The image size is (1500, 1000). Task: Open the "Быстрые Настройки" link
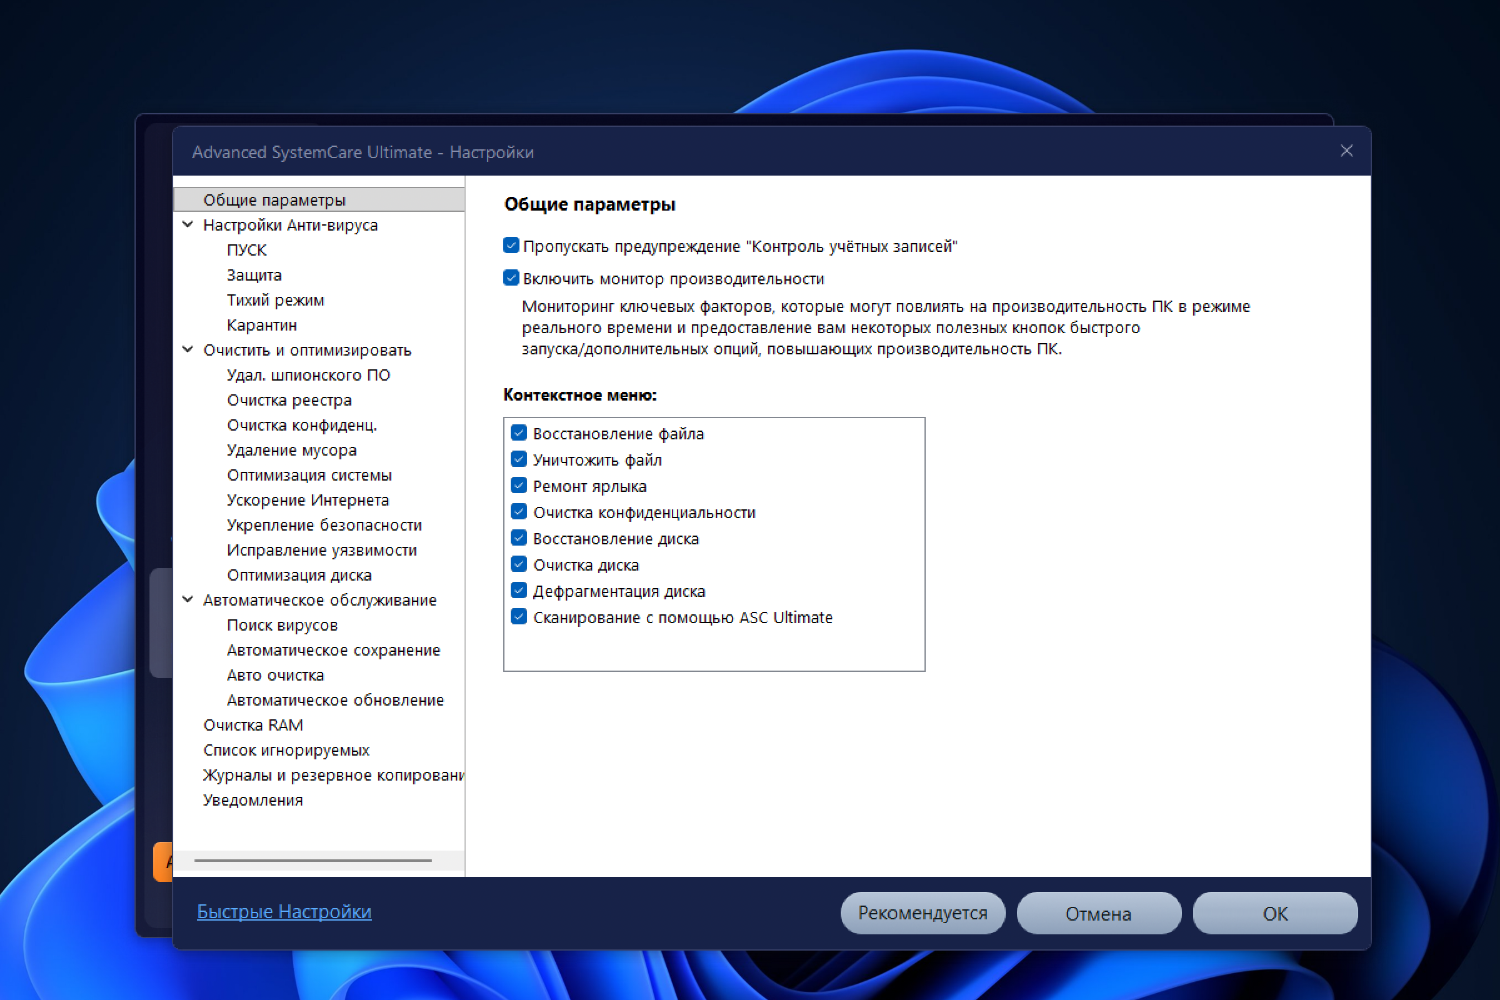[284, 912]
